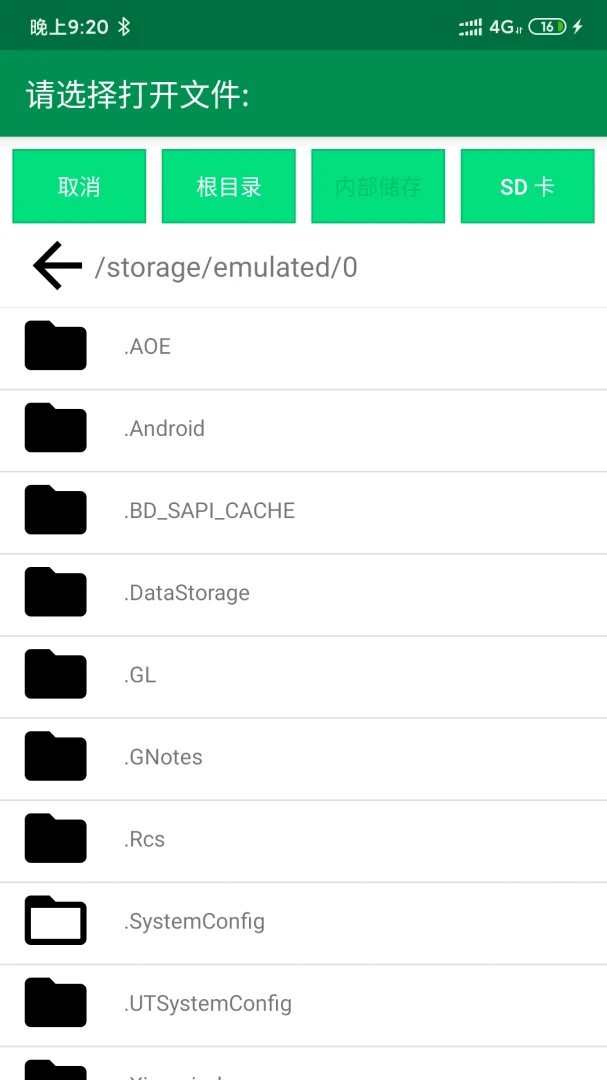Viewport: 607px width, 1080px height.
Task: Tap the .DataStorage folder name
Action: pyautogui.click(x=187, y=593)
